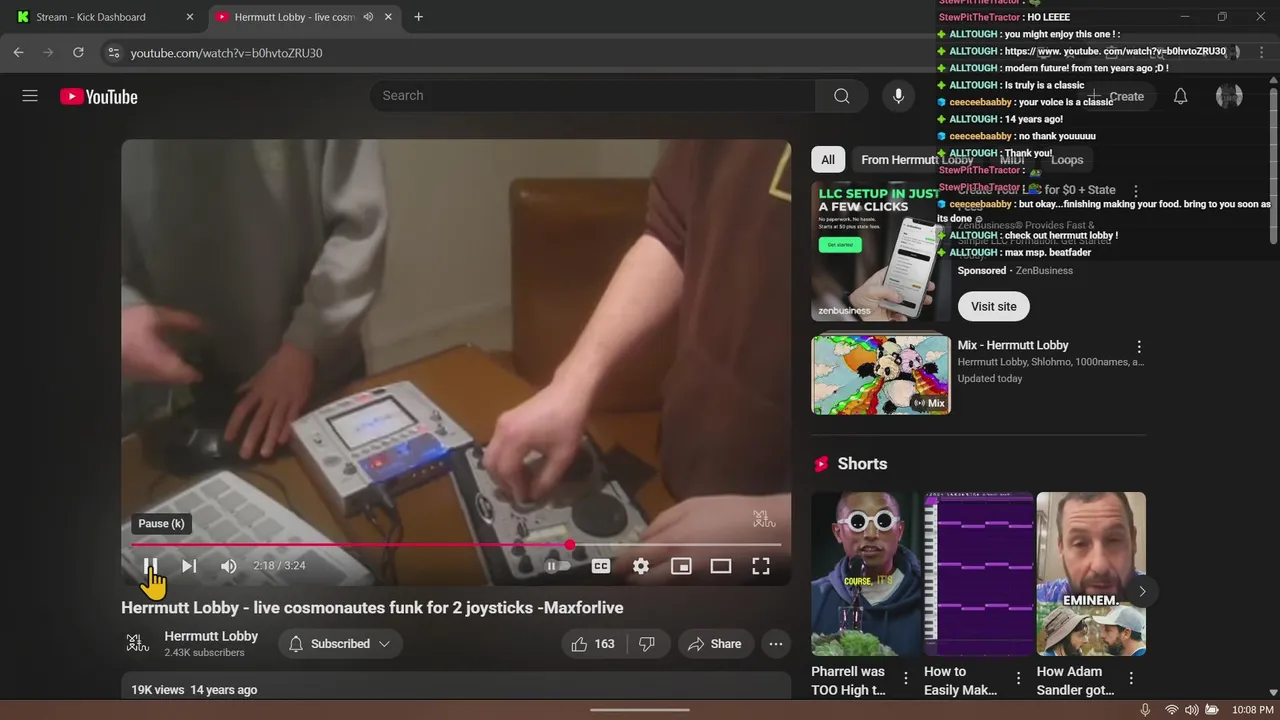Click the browser address bar URL
Screen dimensions: 1280x720
227,53
